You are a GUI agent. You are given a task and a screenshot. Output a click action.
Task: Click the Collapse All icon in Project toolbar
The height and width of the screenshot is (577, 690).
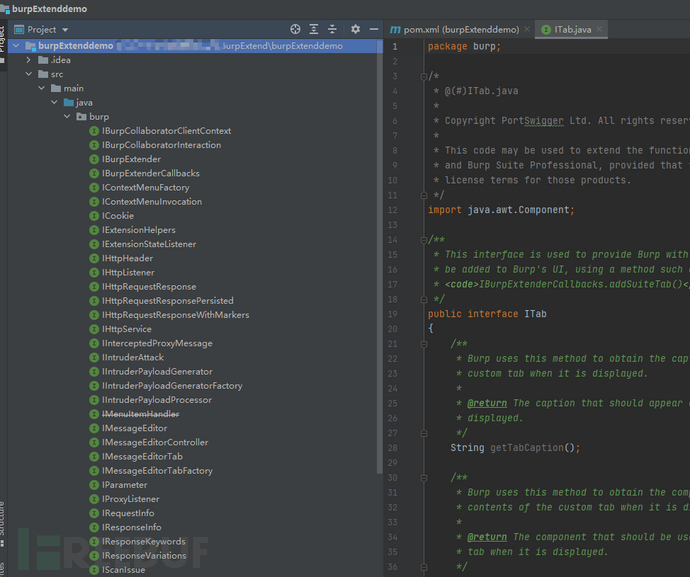pos(332,29)
